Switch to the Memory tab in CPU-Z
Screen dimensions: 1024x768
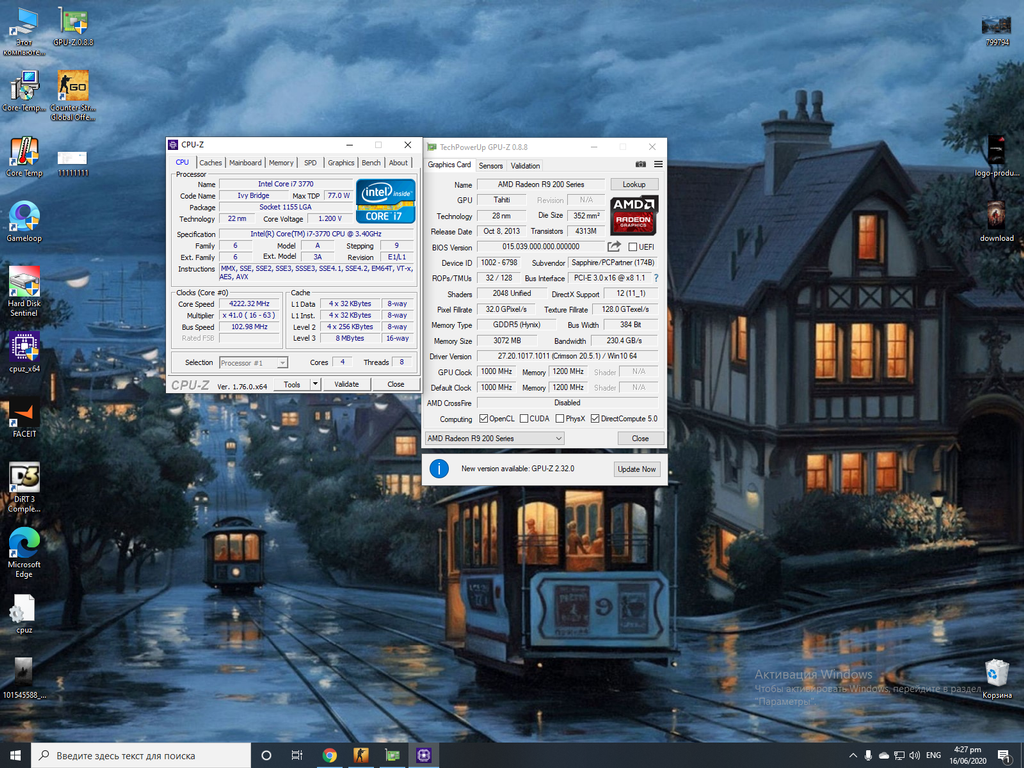coord(281,163)
